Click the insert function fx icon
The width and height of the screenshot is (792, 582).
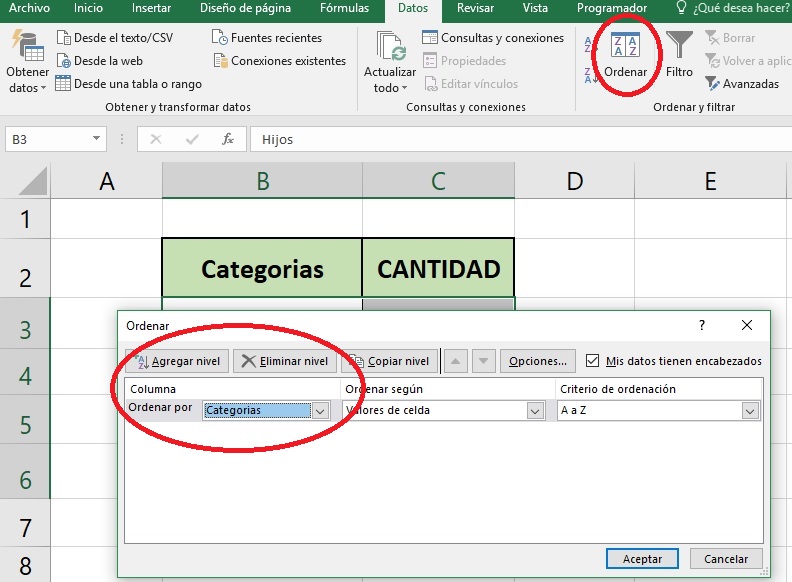click(x=228, y=140)
